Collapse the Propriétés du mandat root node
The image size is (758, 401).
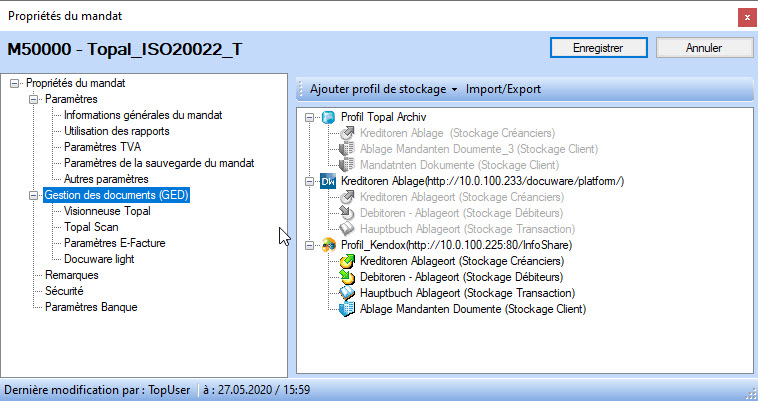point(14,83)
